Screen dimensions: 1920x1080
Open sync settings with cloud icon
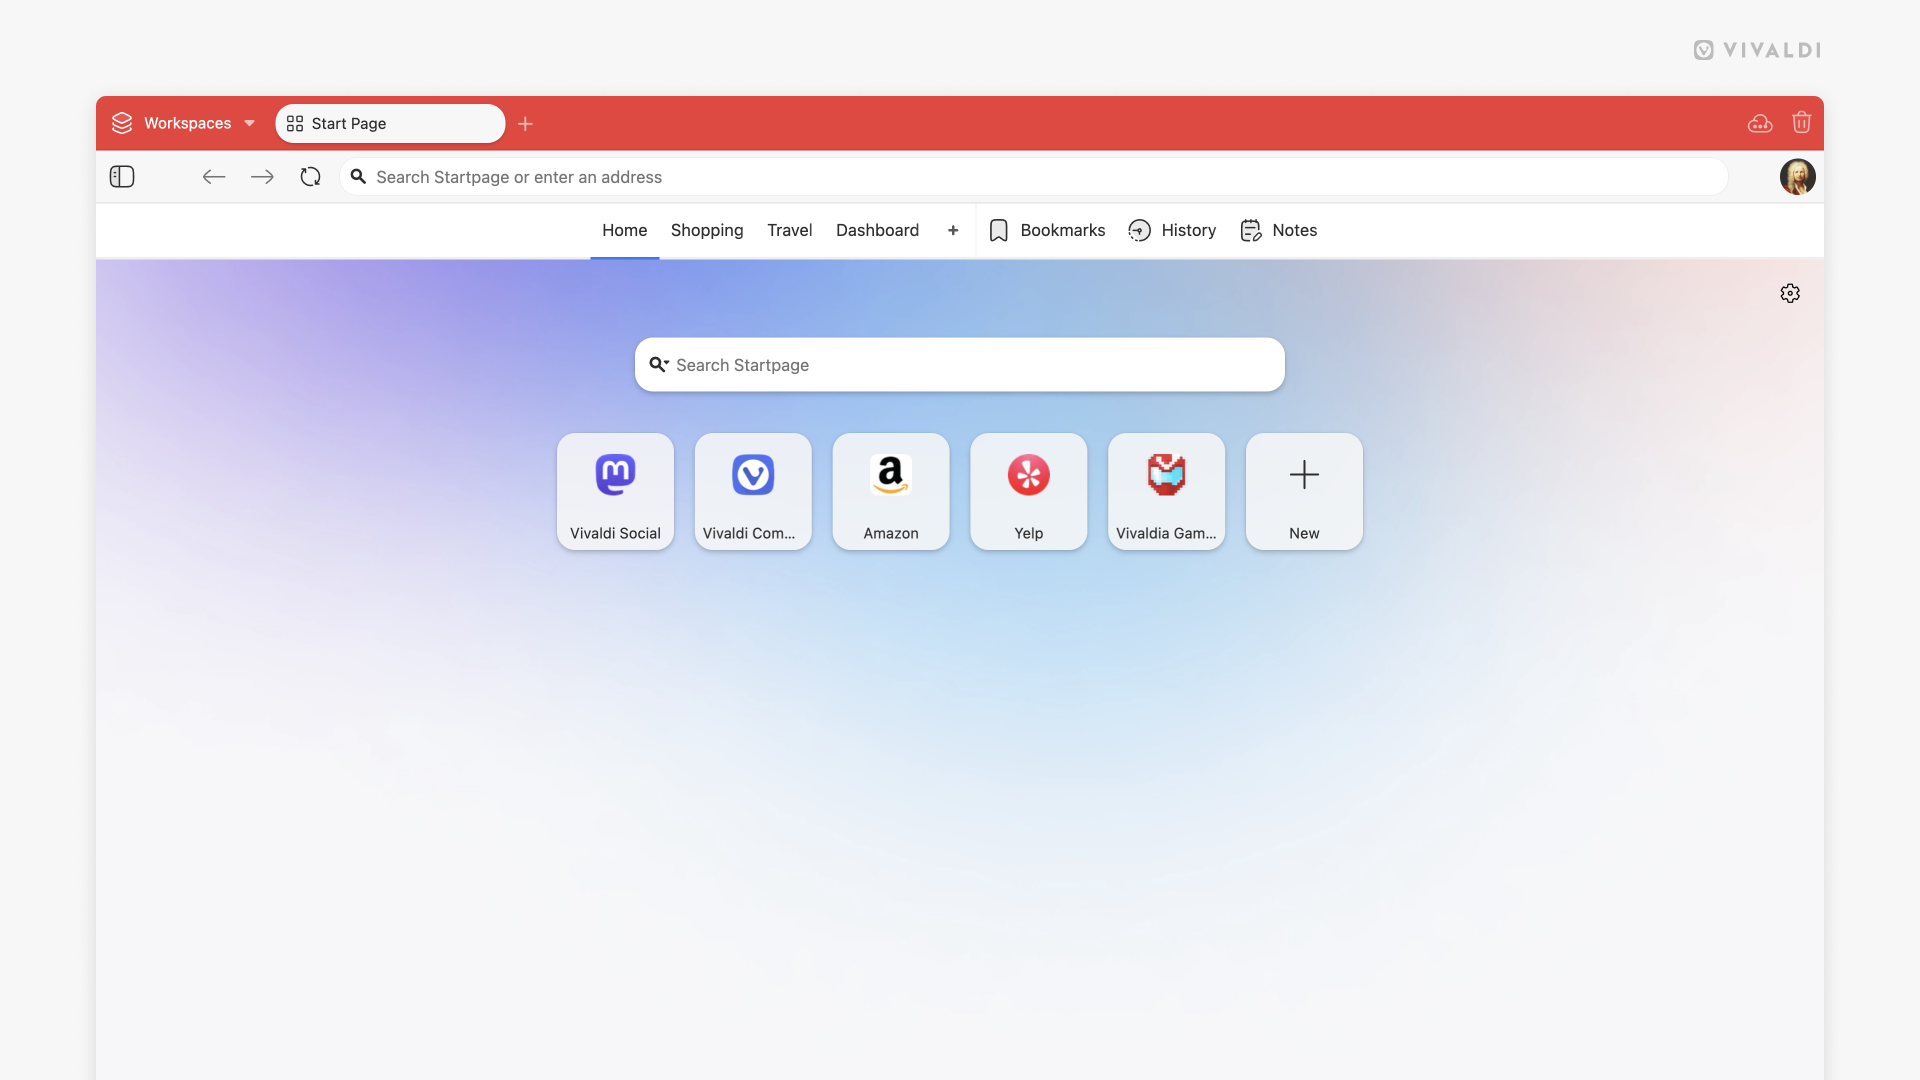click(1760, 123)
